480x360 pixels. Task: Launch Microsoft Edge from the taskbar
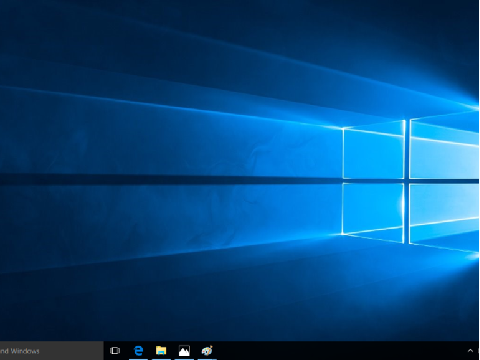tap(138, 350)
